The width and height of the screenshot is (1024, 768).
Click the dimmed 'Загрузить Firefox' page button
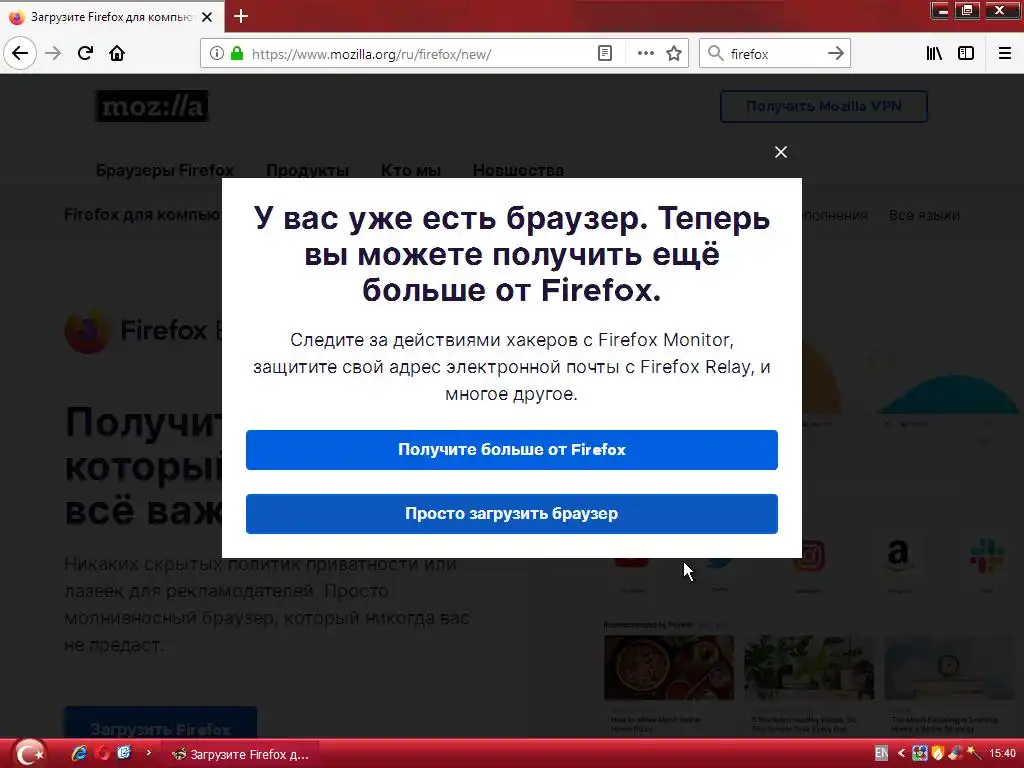tap(161, 723)
